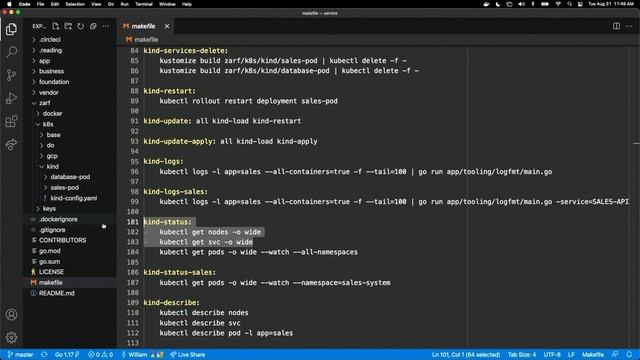The image size is (640, 360).
Task: Open the Accounts menu icon
Action: point(11,315)
